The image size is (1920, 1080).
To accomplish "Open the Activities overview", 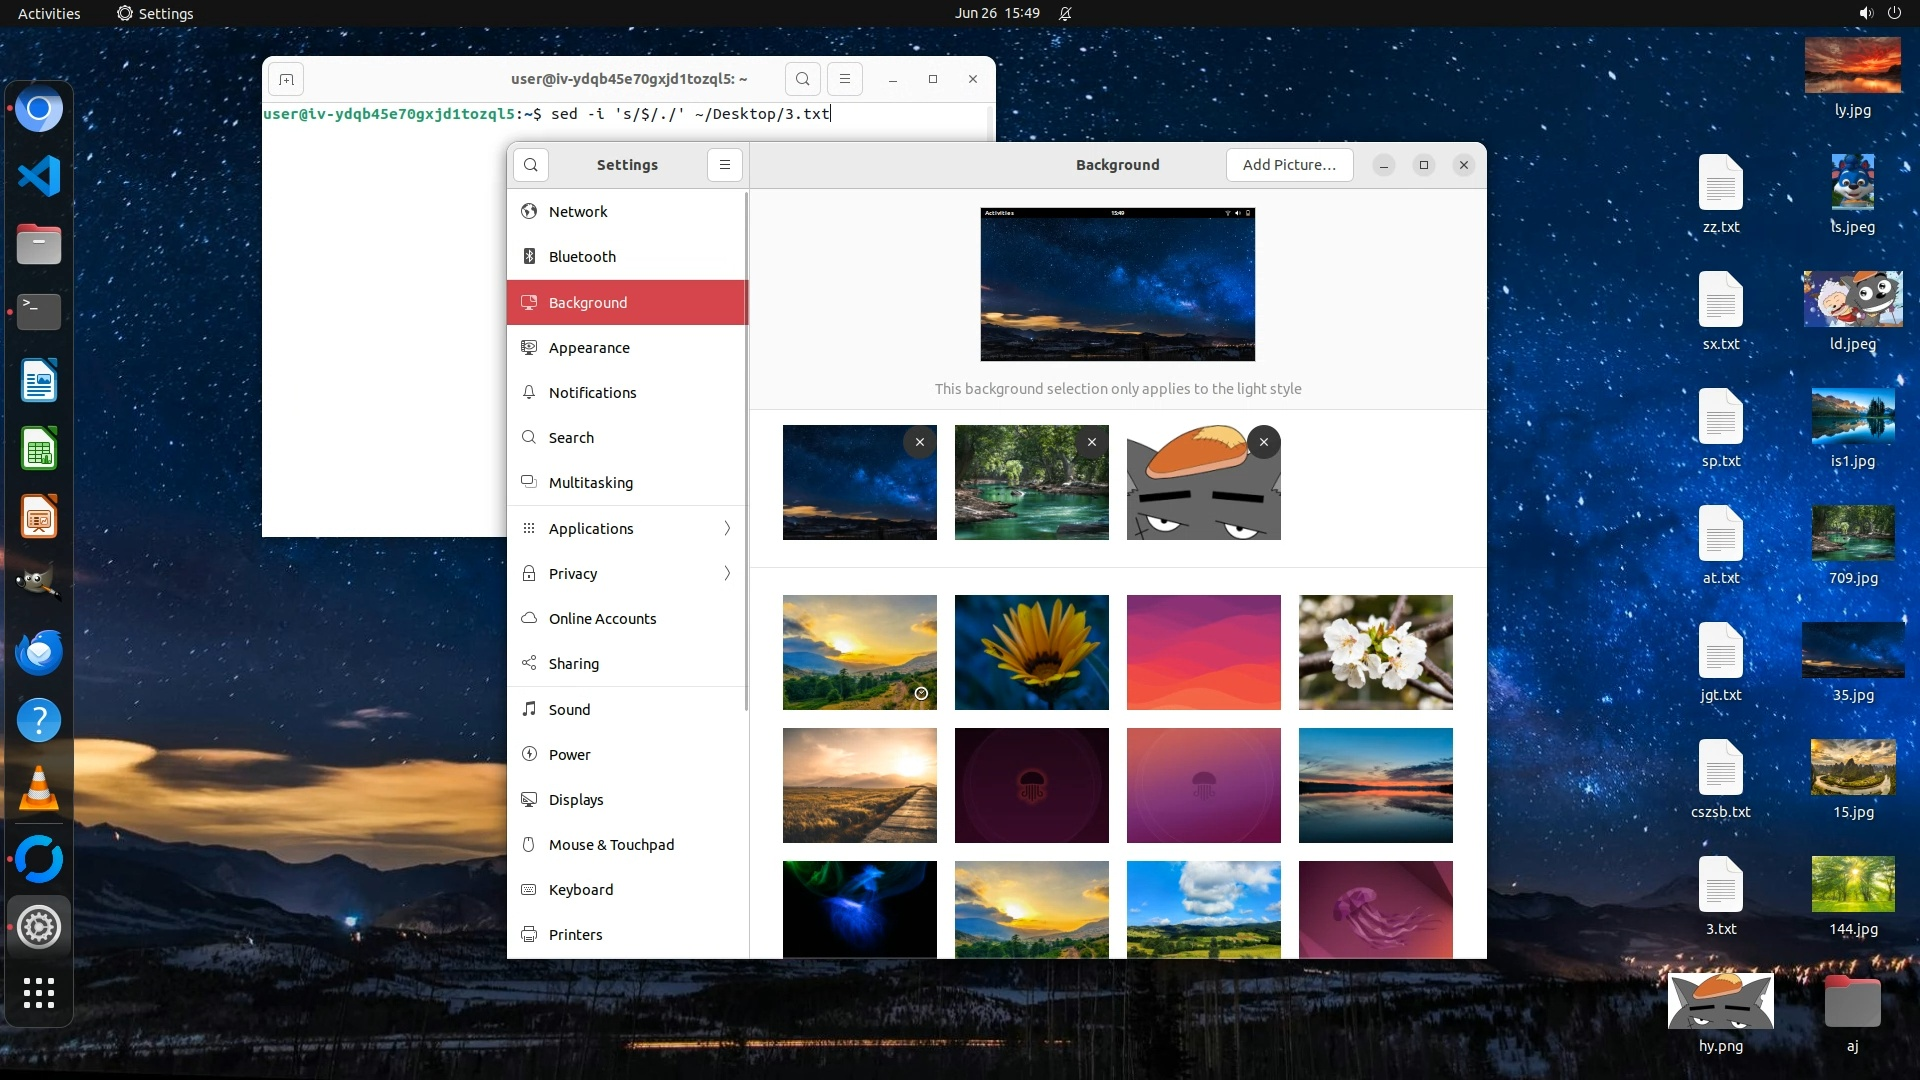I will click(49, 13).
